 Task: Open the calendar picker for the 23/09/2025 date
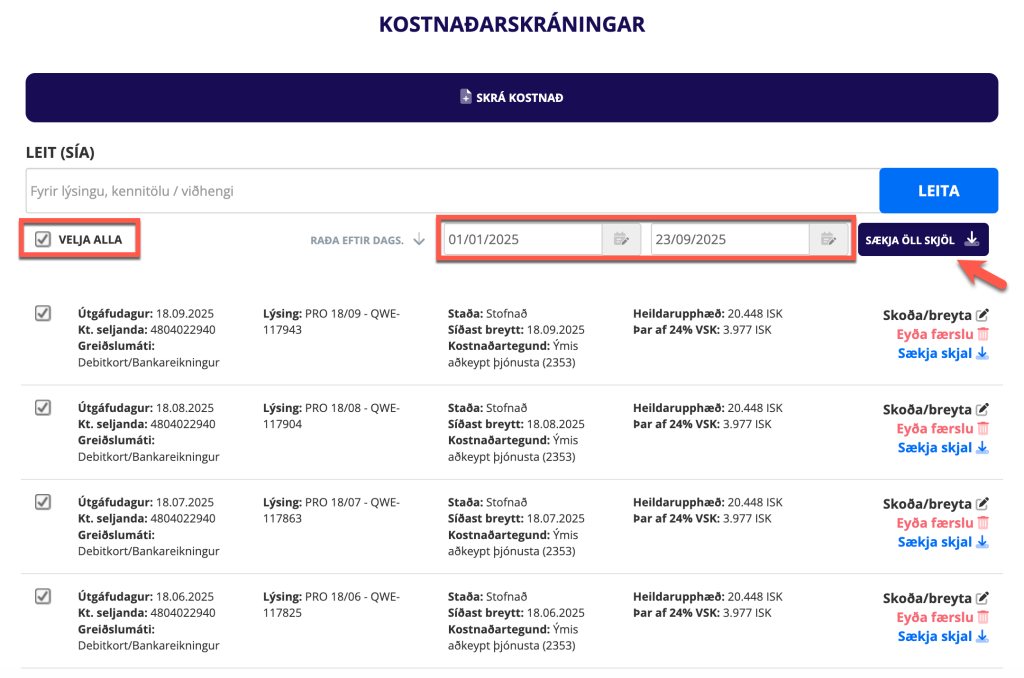coord(828,240)
